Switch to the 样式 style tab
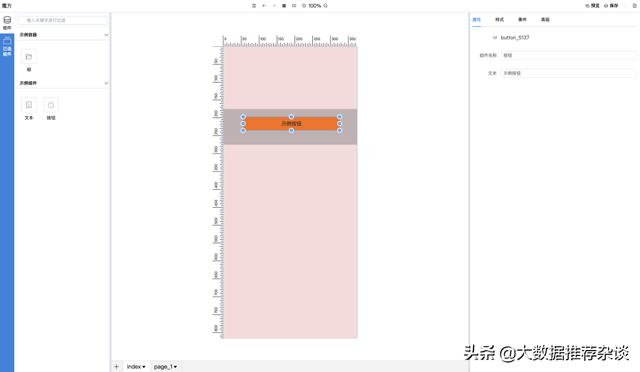The height and width of the screenshot is (372, 640). pos(499,20)
